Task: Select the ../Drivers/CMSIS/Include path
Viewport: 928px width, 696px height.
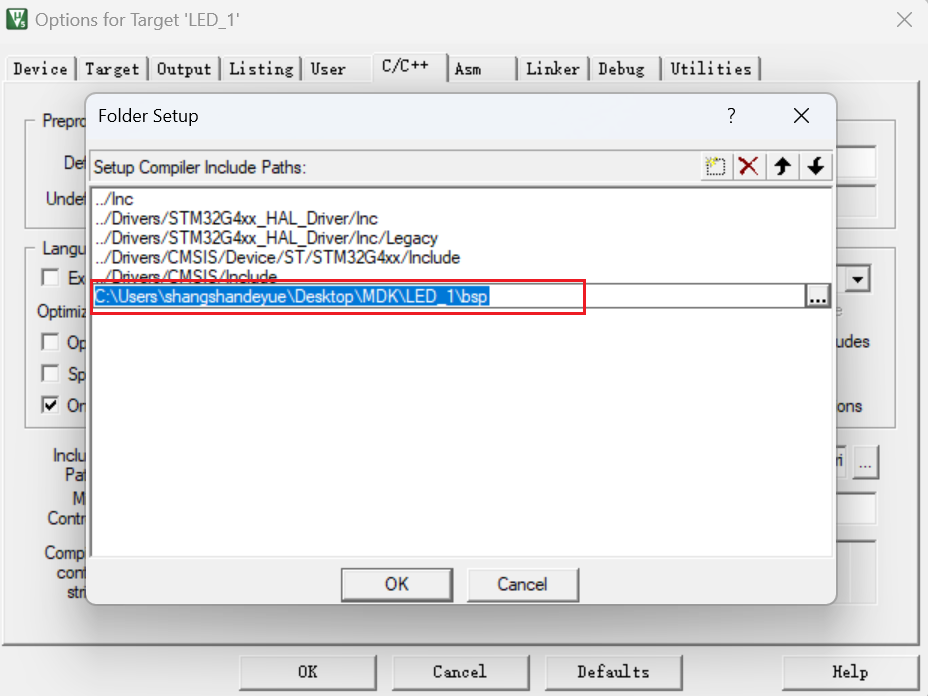Action: click(186, 276)
